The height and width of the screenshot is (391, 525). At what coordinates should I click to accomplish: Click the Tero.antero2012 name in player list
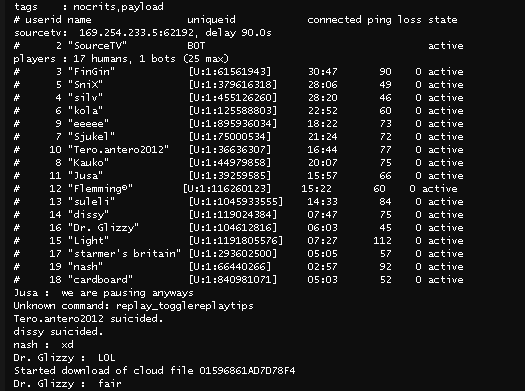coord(118,149)
